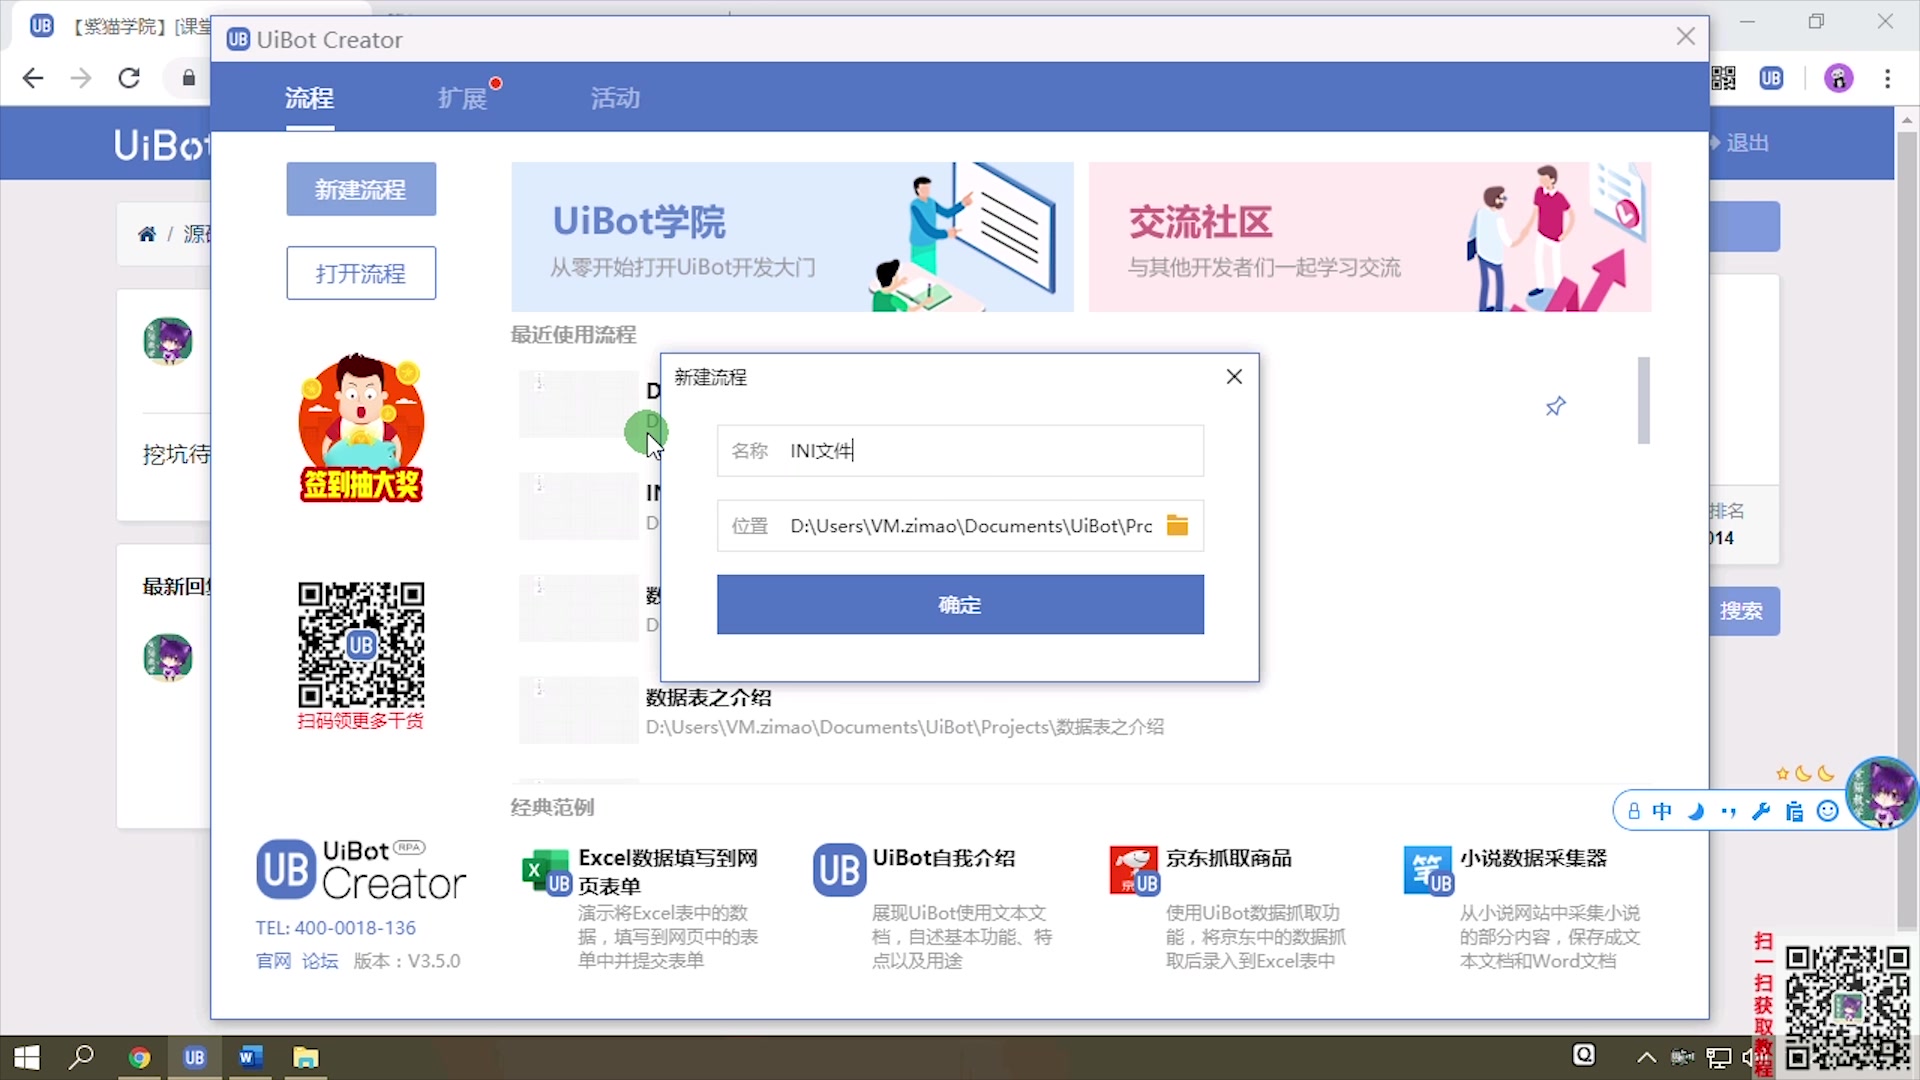Open input method settings via the wrench icon
Image resolution: width=1920 pixels, height=1080 pixels.
(x=1760, y=811)
